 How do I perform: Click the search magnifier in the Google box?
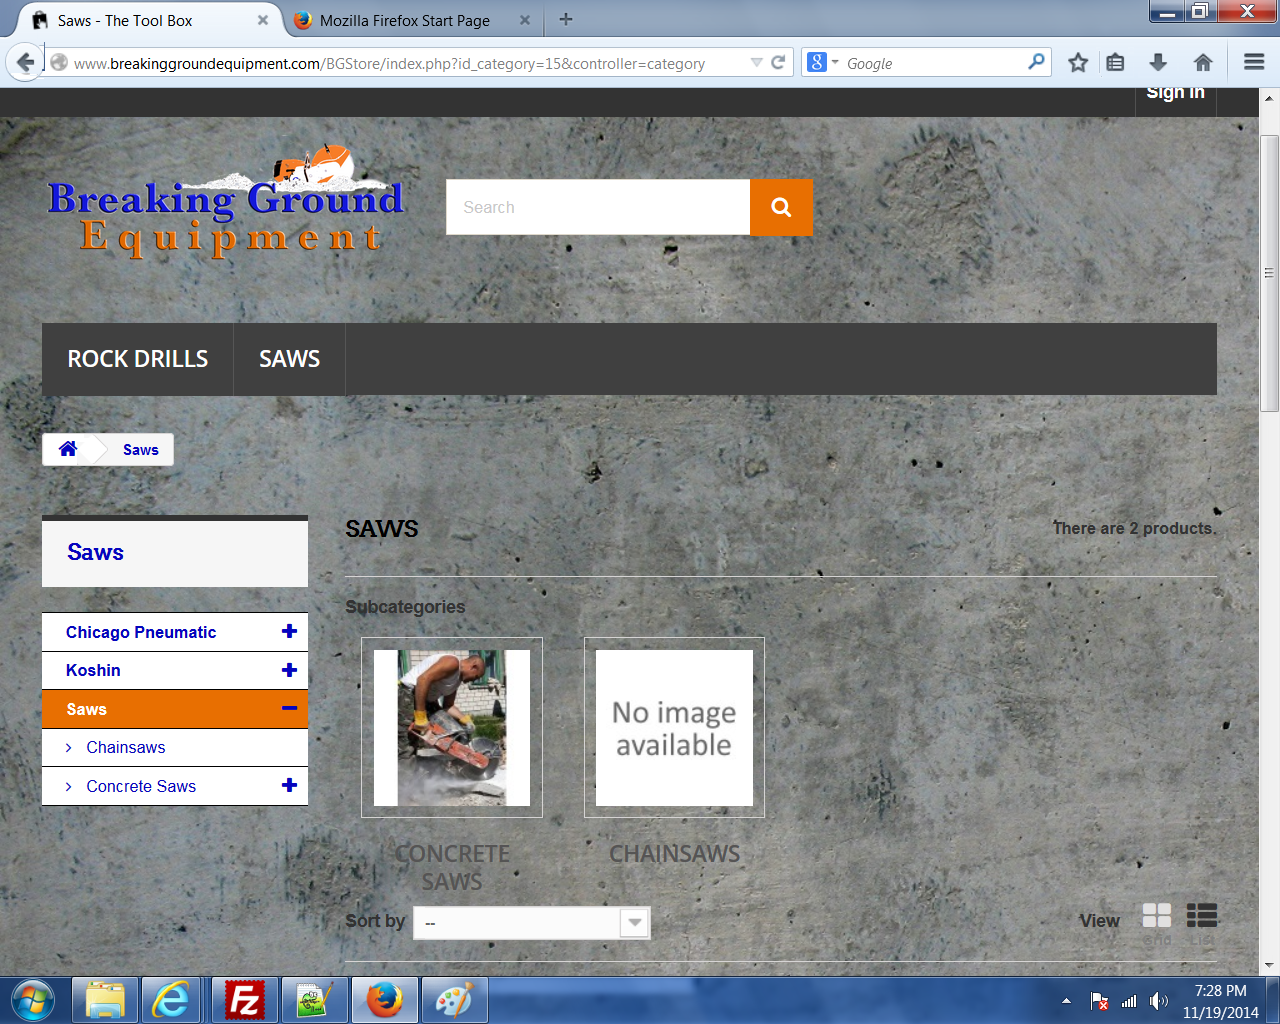point(1037,62)
